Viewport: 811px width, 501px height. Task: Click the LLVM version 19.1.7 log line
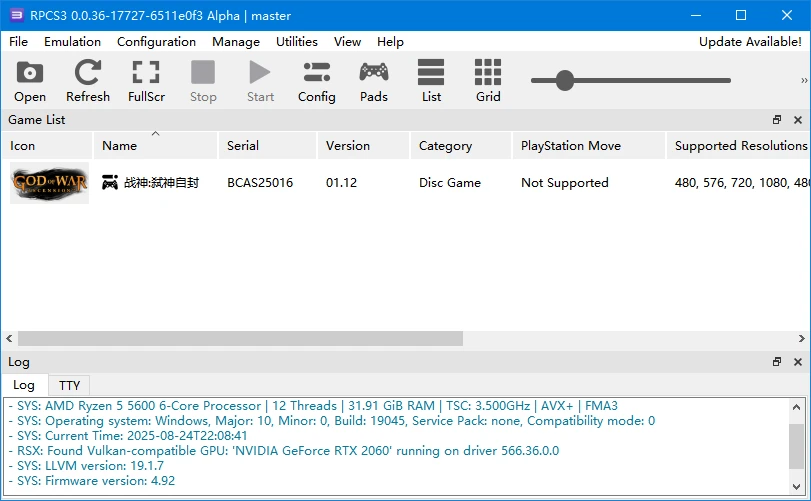(86, 466)
